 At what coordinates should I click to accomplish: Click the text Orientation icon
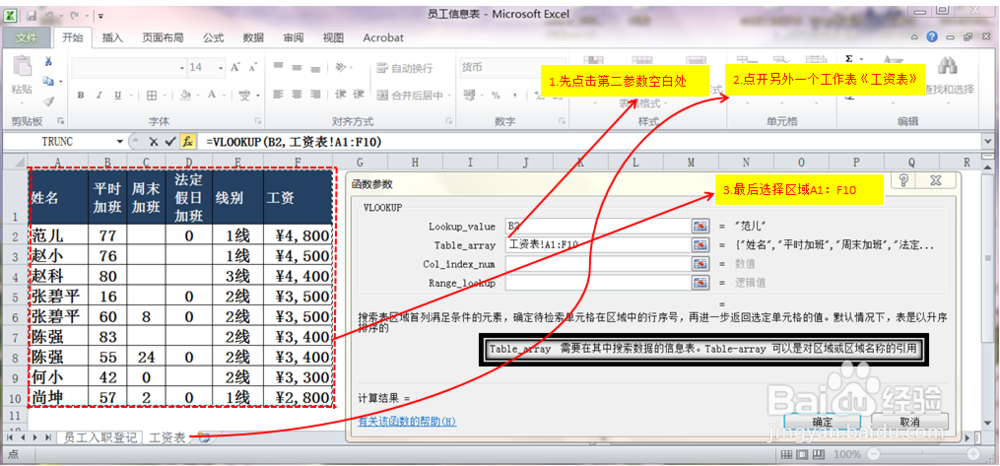pyautogui.click(x=341, y=67)
